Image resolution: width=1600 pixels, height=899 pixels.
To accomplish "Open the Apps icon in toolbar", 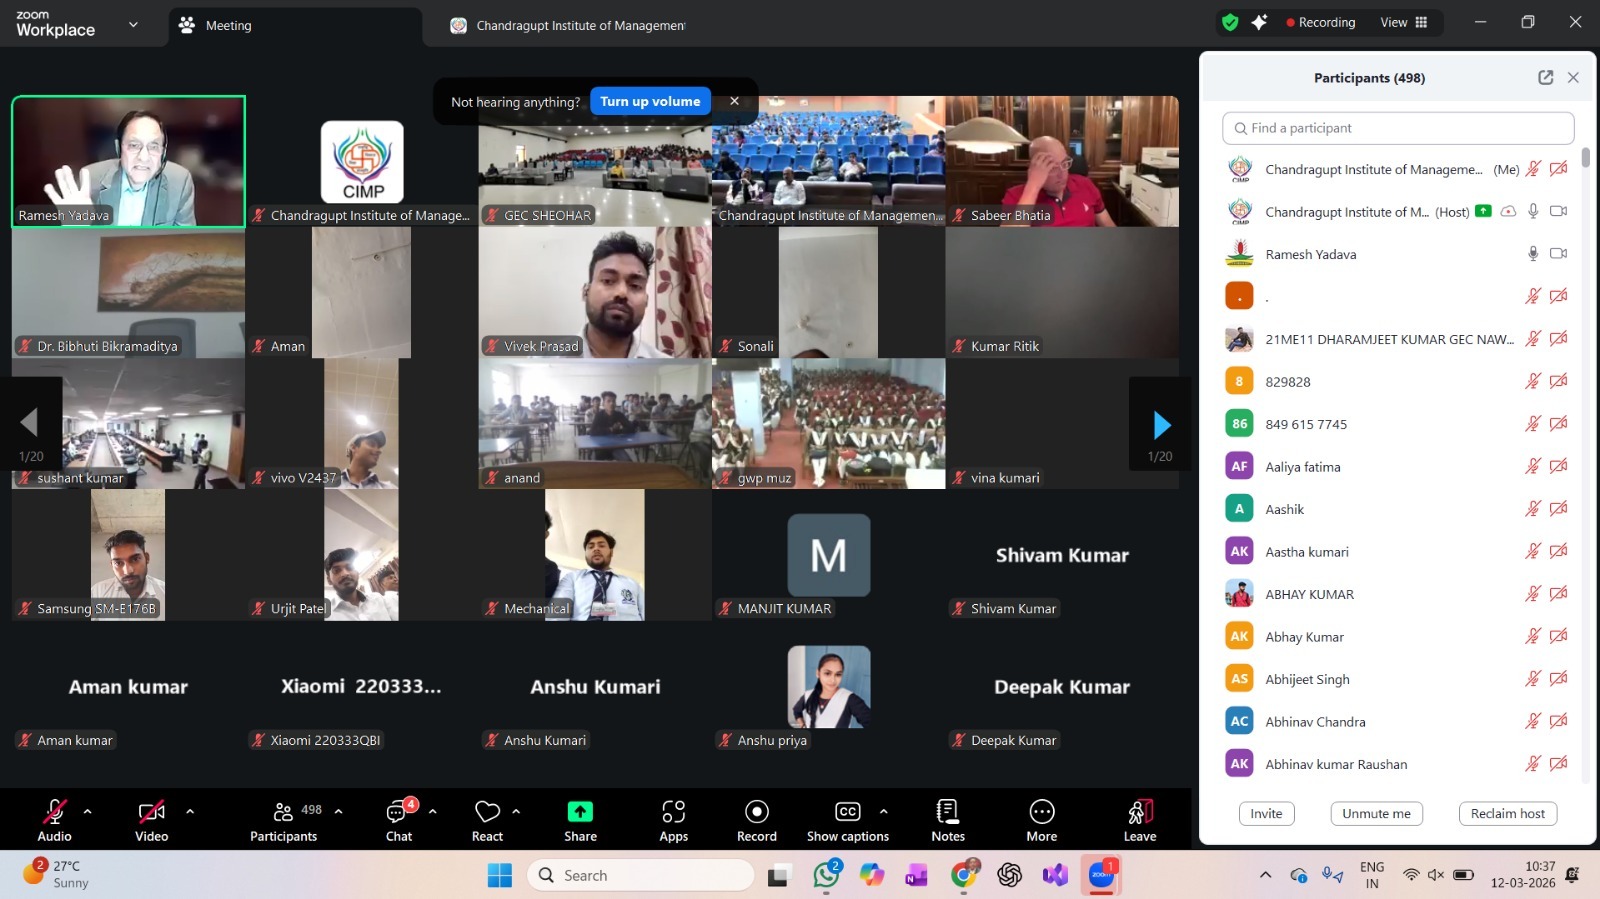I will (x=673, y=812).
